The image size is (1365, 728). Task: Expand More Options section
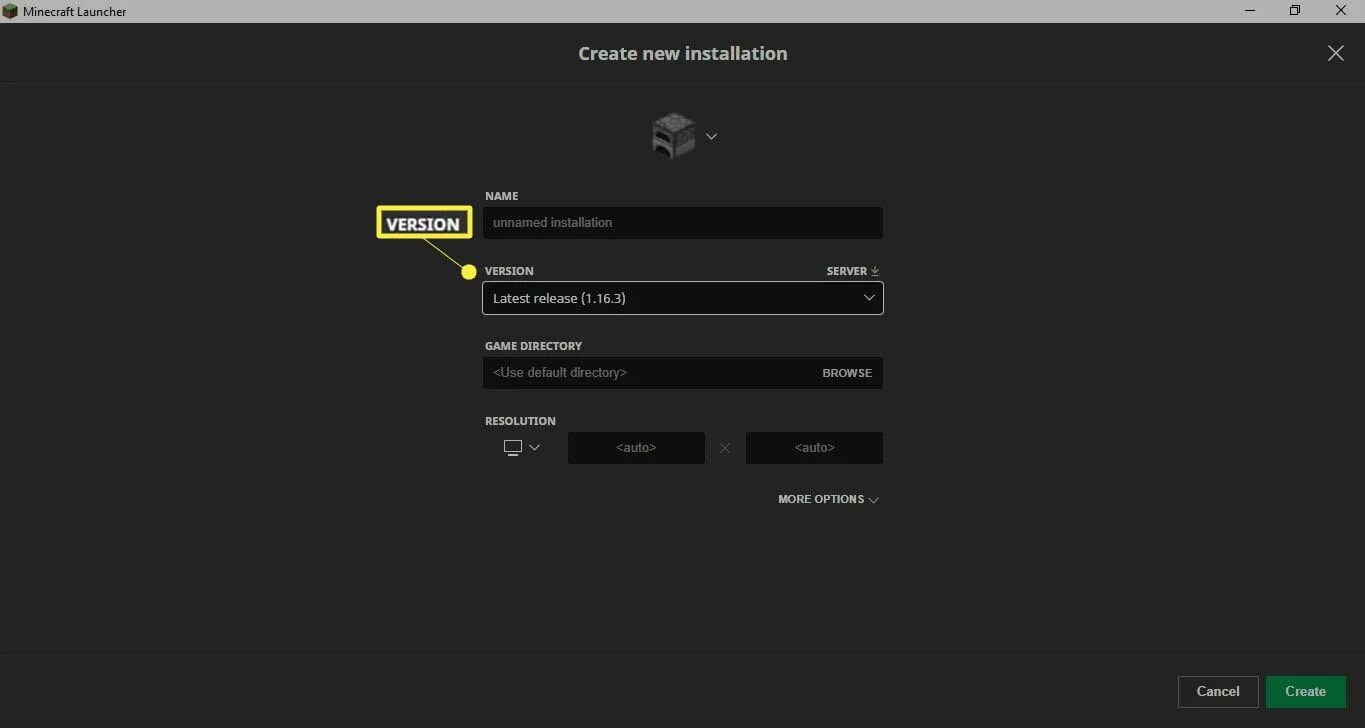(828, 499)
